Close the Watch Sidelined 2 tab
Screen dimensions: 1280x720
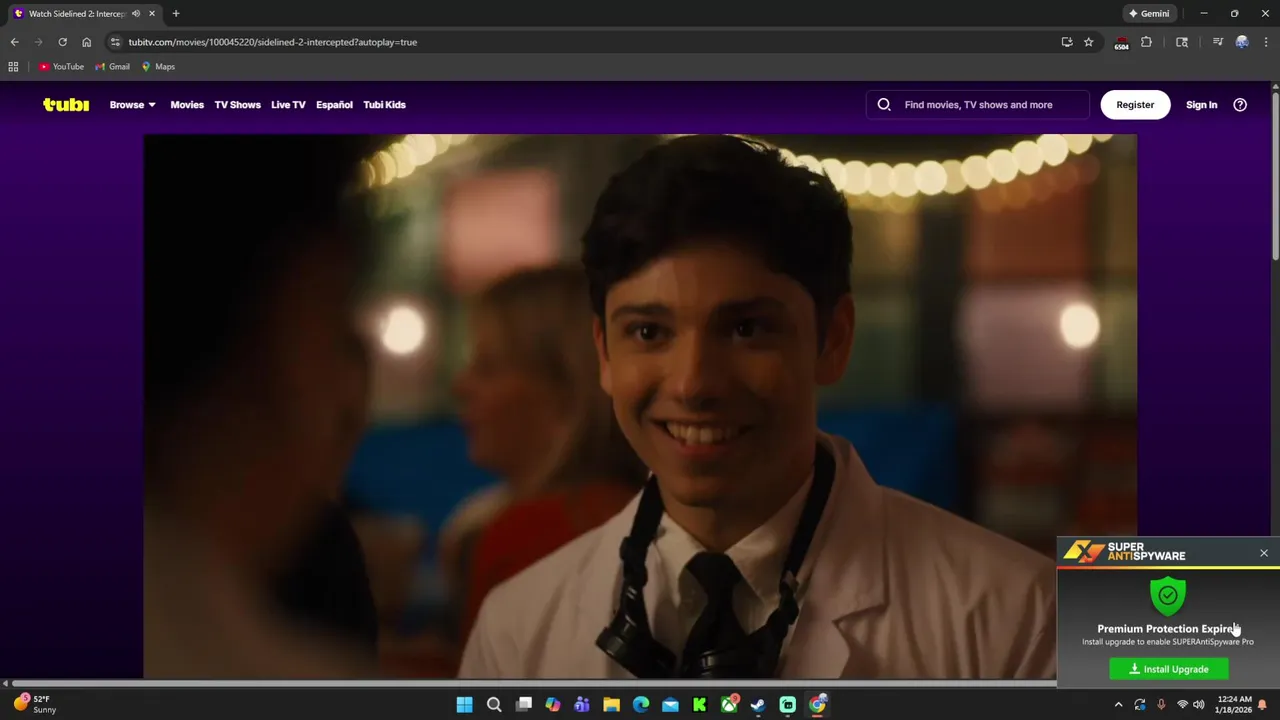coord(152,13)
